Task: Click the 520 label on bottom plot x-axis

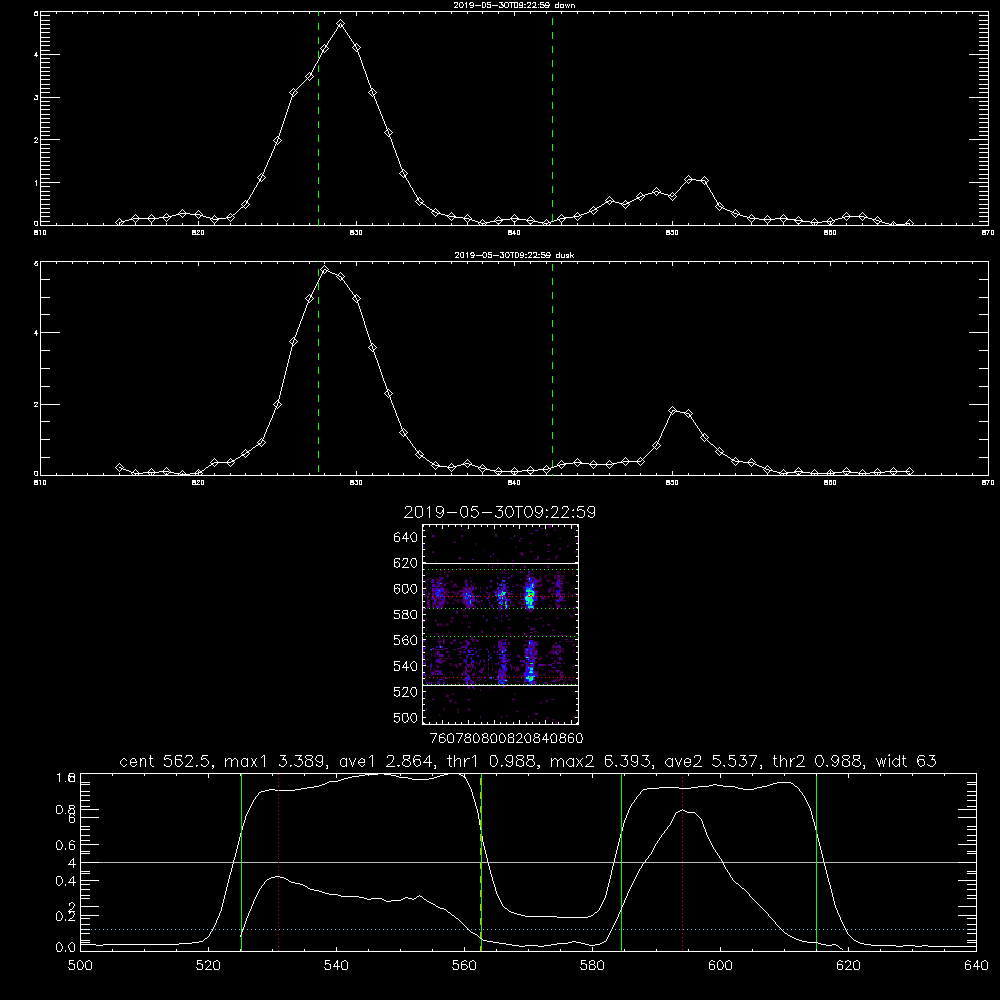Action: (x=209, y=966)
